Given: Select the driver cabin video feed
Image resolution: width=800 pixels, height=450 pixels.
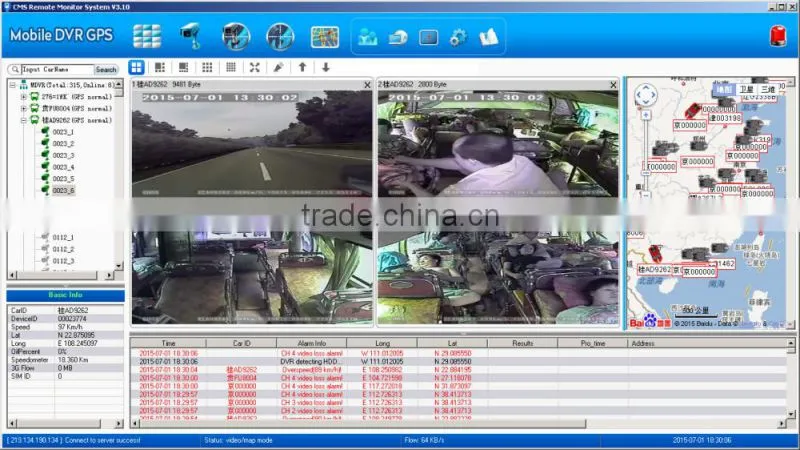Looking at the screenshot, I should coord(498,144).
